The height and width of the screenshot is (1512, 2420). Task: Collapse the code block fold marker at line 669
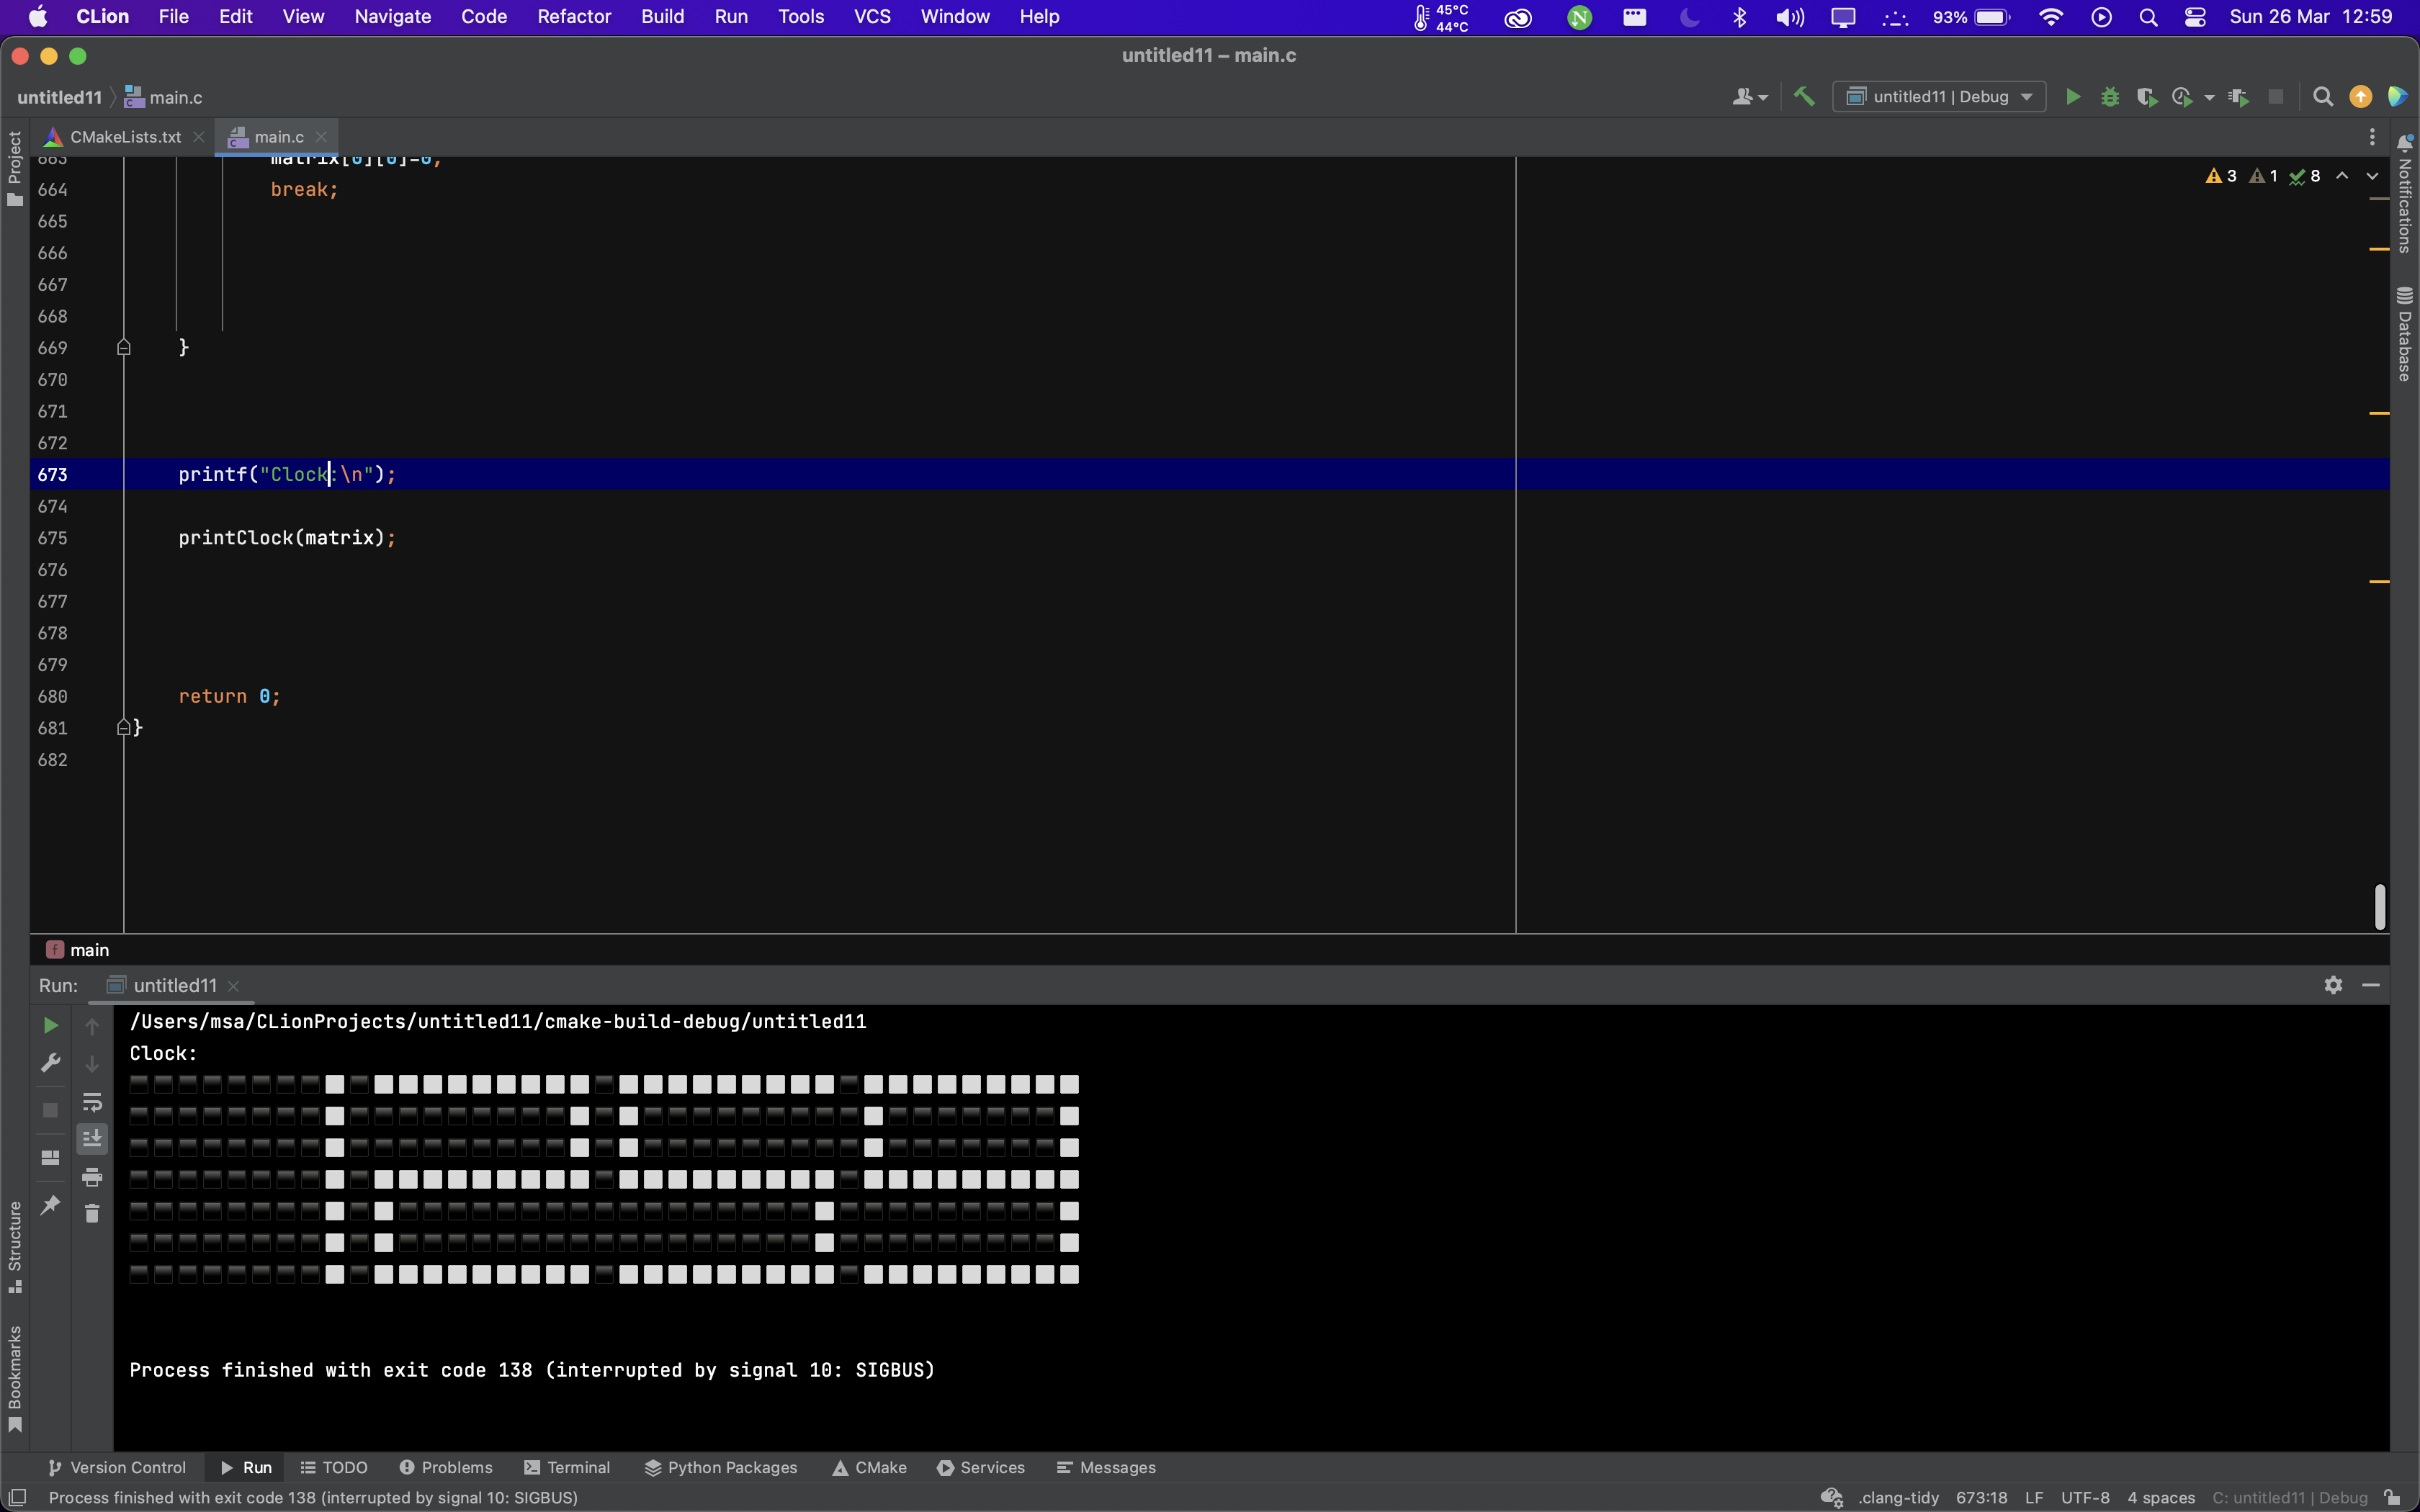pyautogui.click(x=123, y=347)
